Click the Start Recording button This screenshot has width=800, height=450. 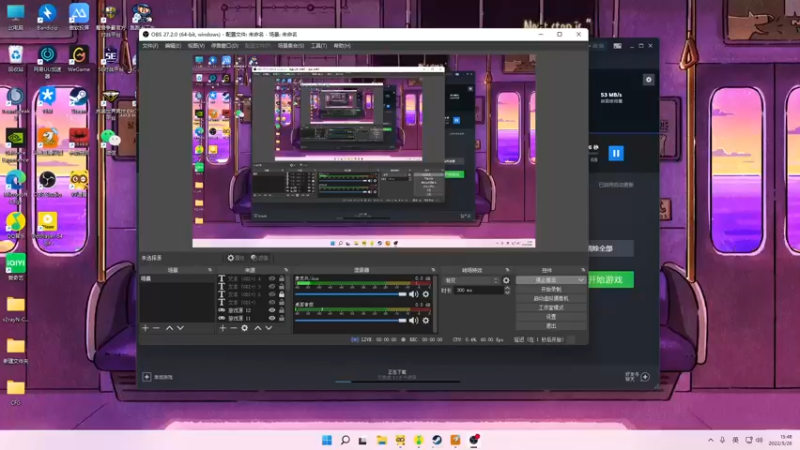click(551, 289)
